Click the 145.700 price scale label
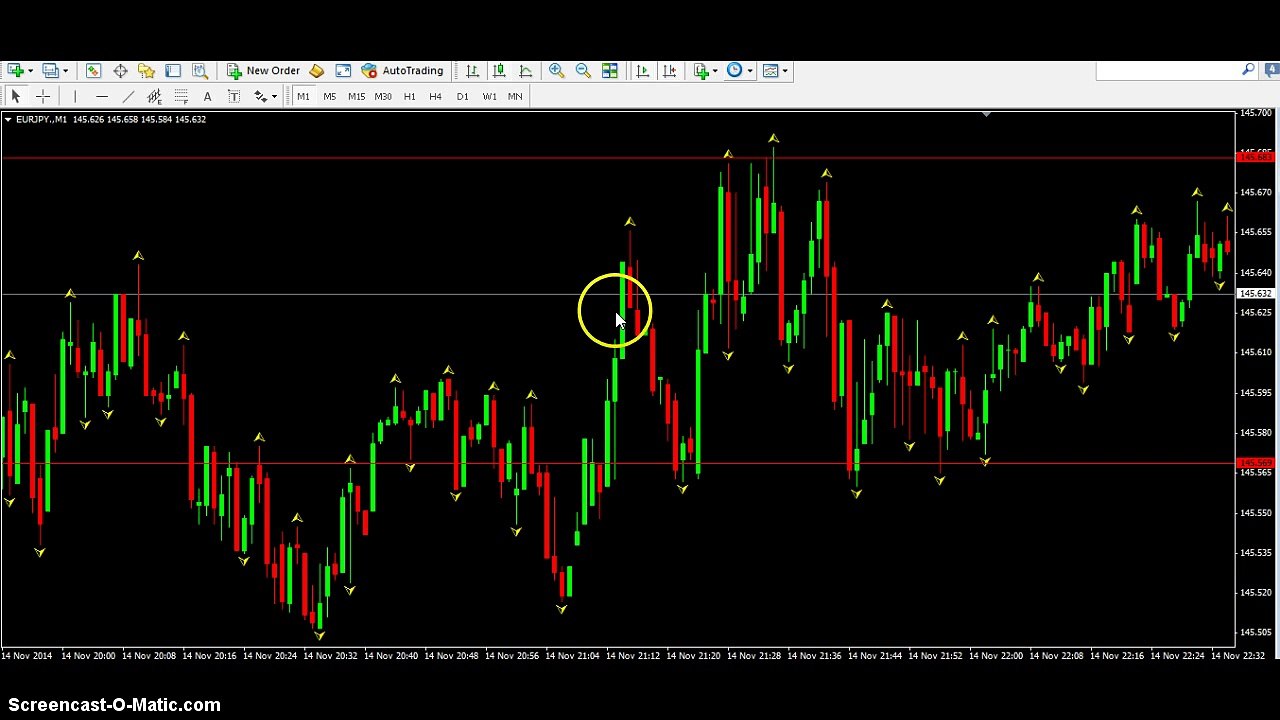Viewport: 1280px width, 720px height. tap(1256, 112)
